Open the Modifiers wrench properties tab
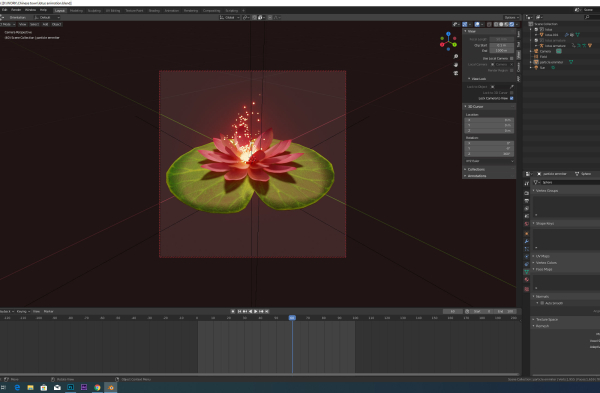The height and width of the screenshot is (393, 600). [527, 241]
